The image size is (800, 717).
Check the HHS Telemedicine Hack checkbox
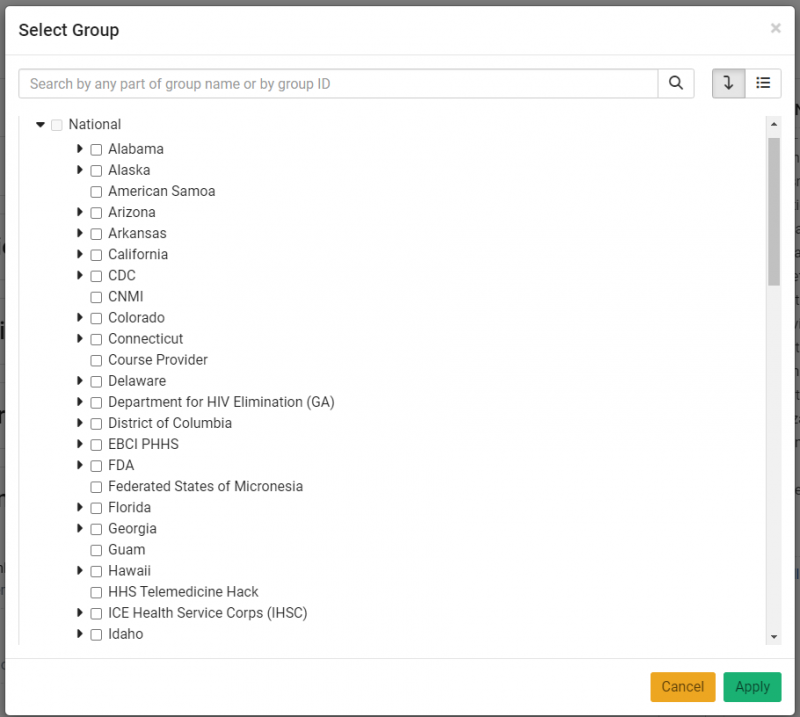click(x=96, y=591)
